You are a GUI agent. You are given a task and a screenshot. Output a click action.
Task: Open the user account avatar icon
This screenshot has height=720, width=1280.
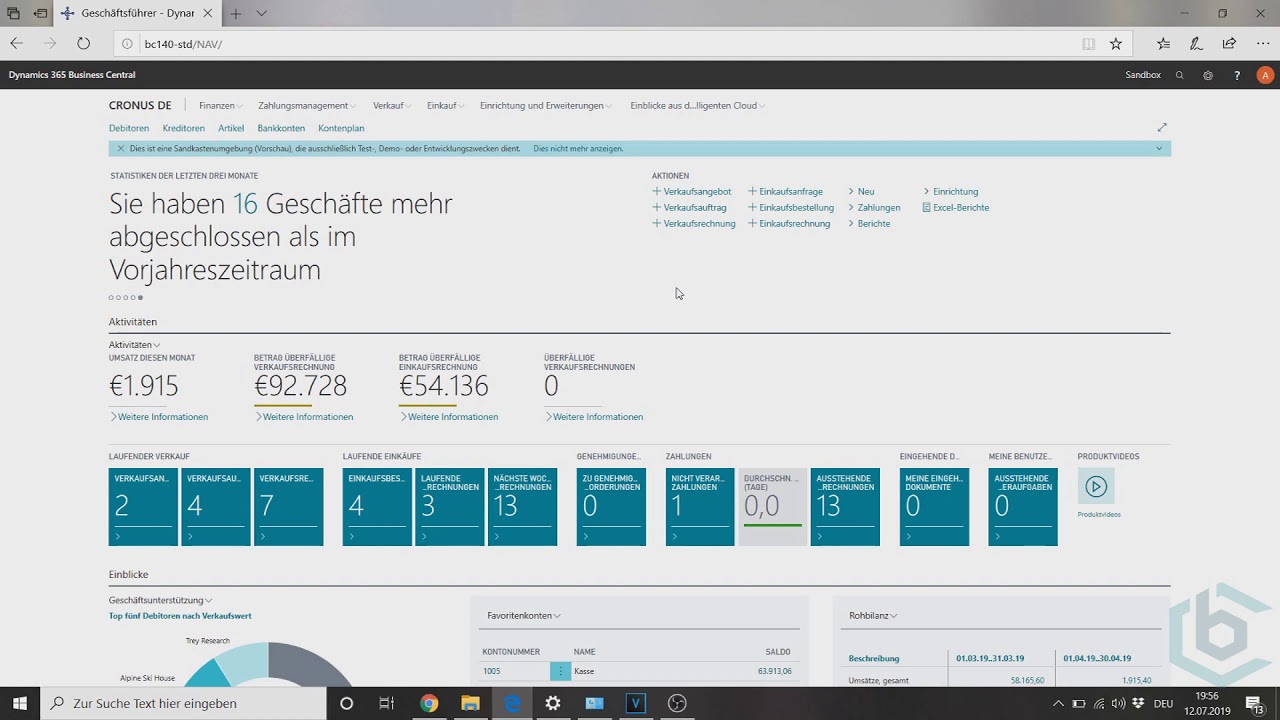(1266, 75)
